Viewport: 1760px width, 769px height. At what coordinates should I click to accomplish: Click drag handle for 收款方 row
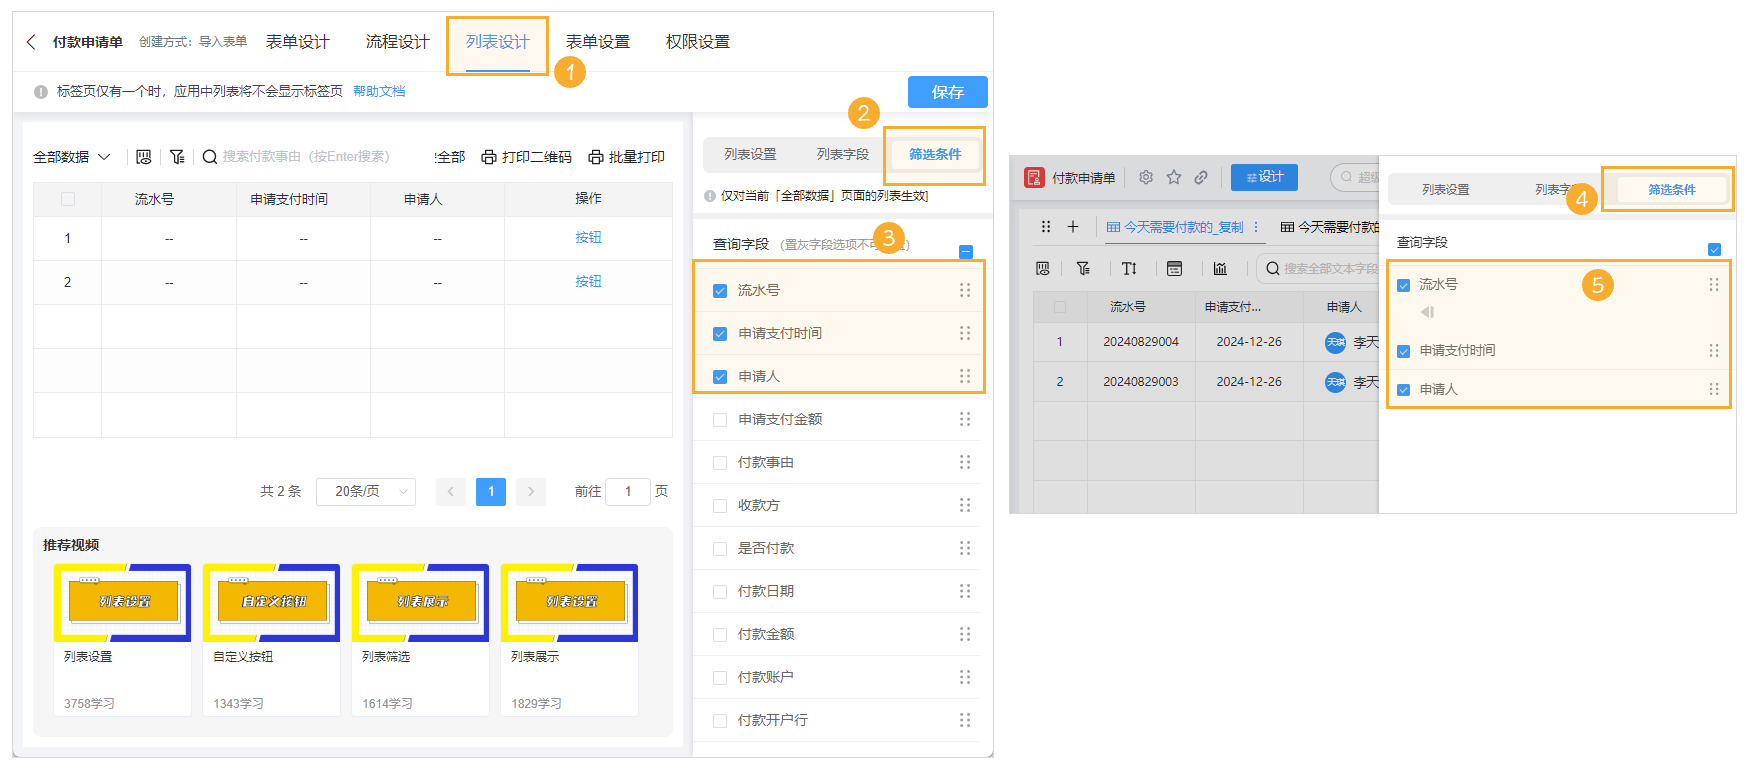[965, 505]
